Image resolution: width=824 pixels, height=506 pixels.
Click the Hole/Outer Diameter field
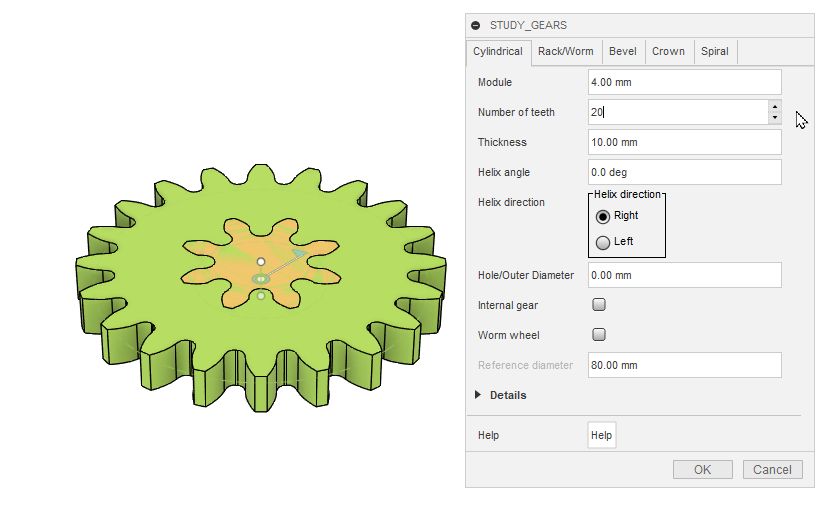point(684,275)
